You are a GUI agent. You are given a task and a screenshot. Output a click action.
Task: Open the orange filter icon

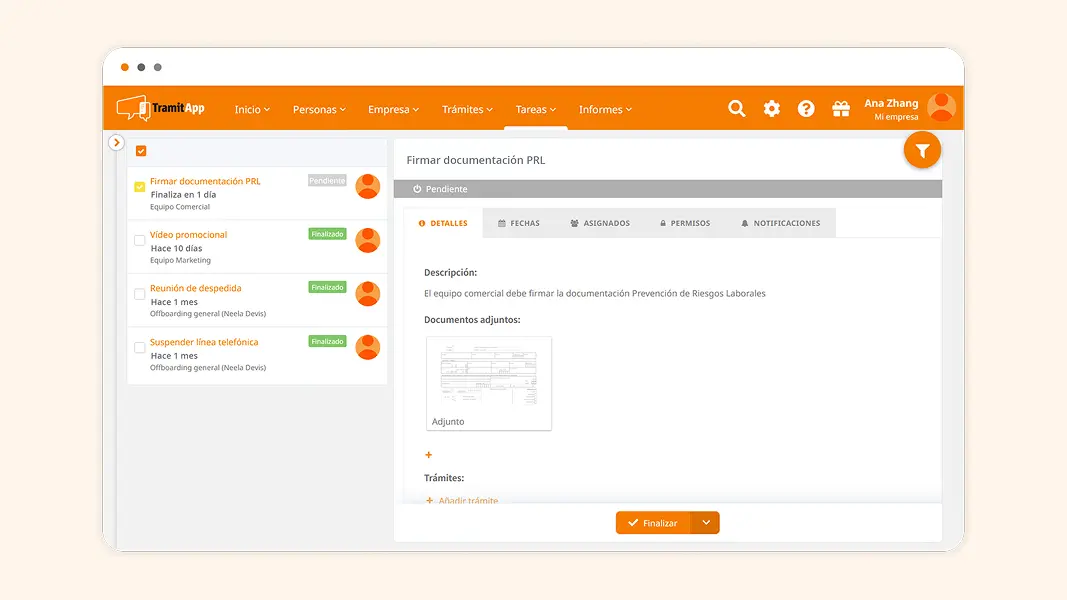coord(922,150)
